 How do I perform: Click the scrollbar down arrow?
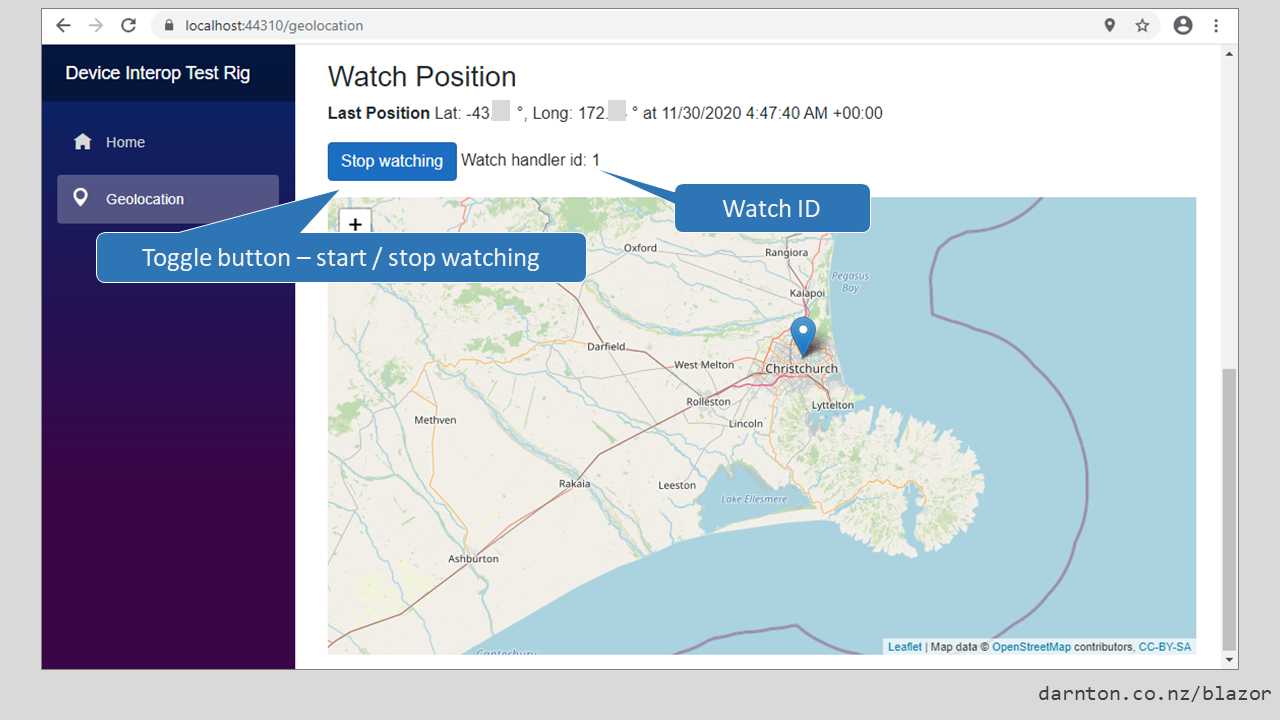tap(1229, 661)
